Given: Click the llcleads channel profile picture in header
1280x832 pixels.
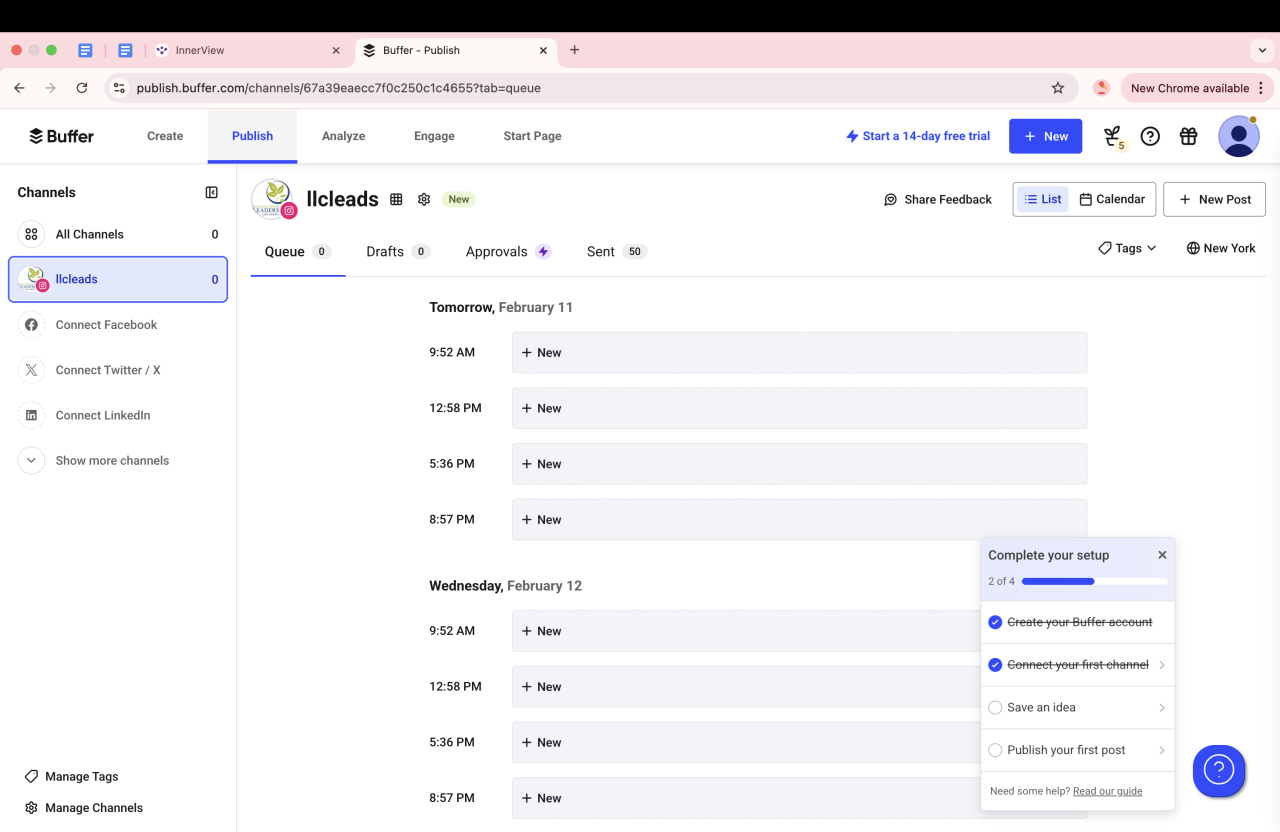Looking at the screenshot, I should pos(272,199).
